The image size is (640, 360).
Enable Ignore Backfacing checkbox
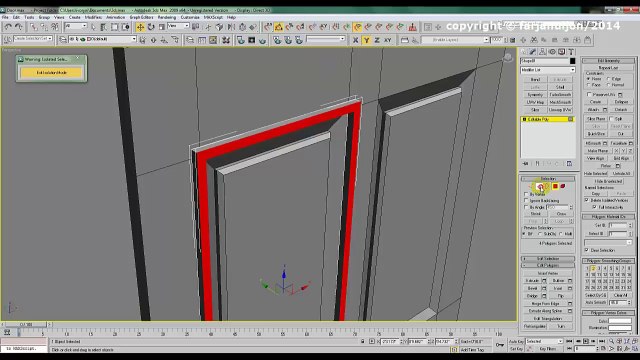point(526,201)
